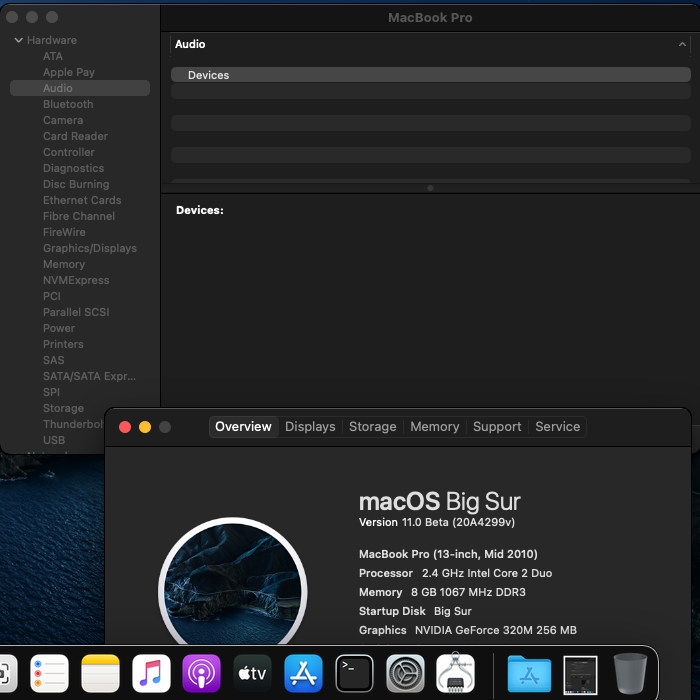Open System Preferences gear icon
This screenshot has width=700, height=700.
point(405,673)
